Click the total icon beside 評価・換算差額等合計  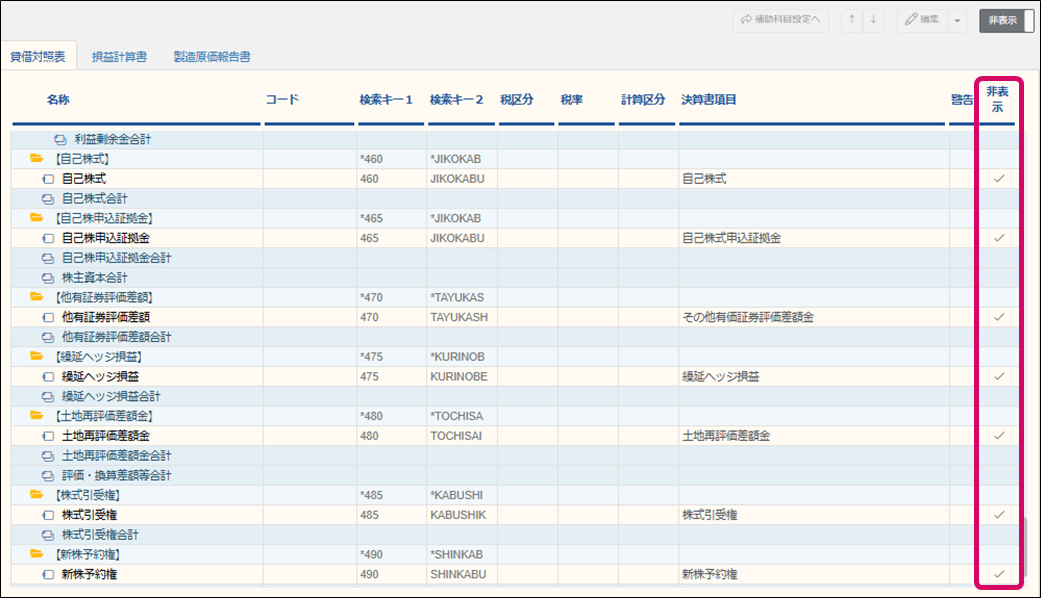click(x=47, y=475)
